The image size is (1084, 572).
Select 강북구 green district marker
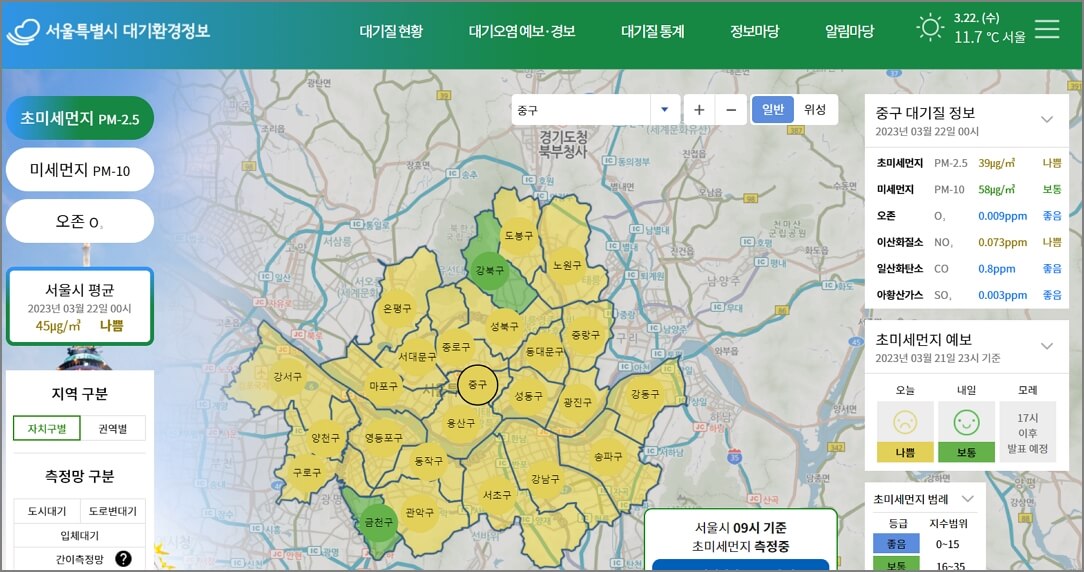[x=489, y=270]
